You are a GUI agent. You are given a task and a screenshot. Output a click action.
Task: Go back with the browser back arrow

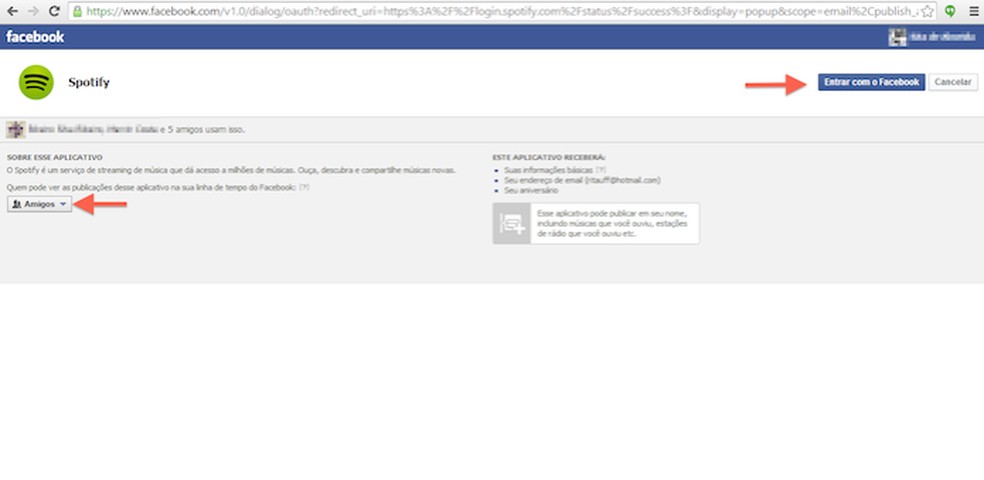pyautogui.click(x=12, y=11)
